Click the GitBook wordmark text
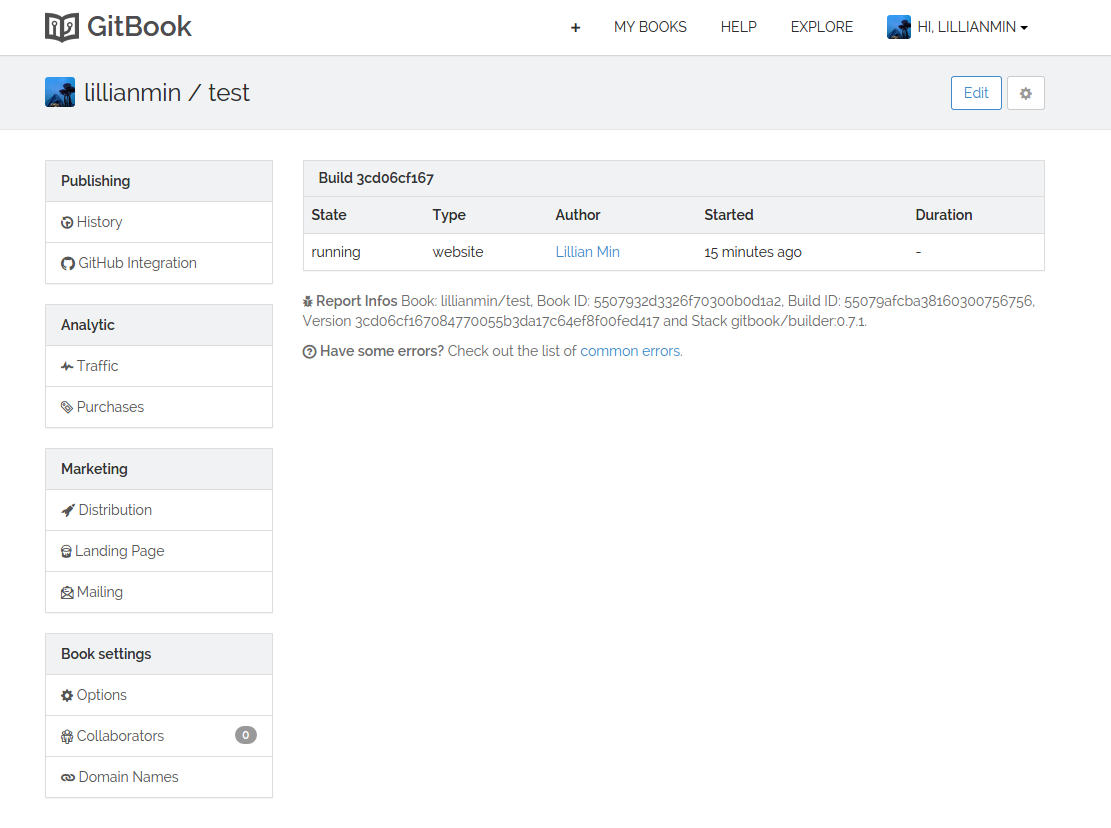 (139, 27)
